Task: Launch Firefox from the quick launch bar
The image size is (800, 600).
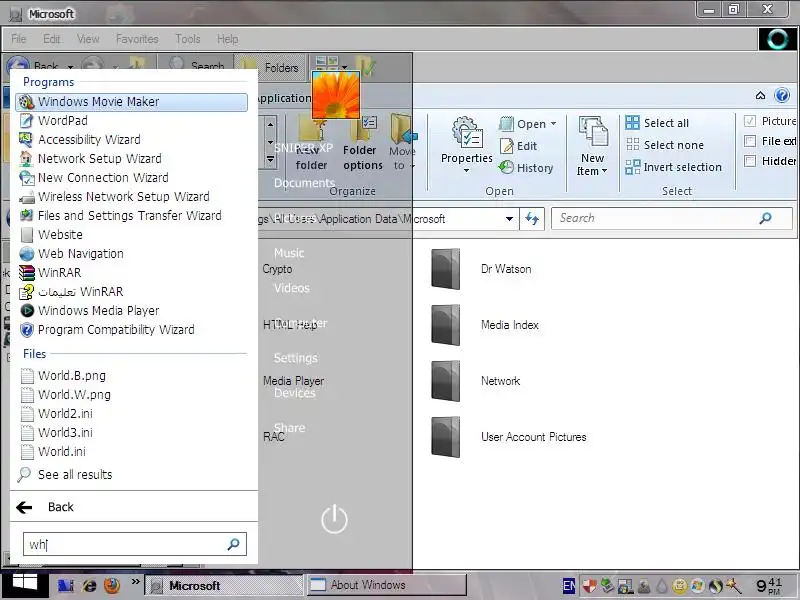Action: 112,585
